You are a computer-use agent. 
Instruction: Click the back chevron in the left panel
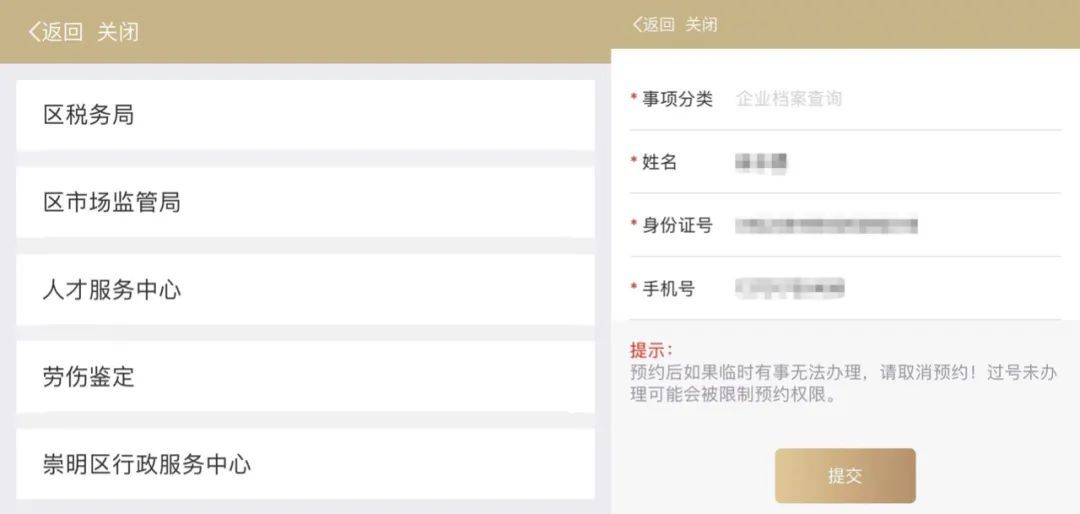tap(34, 32)
